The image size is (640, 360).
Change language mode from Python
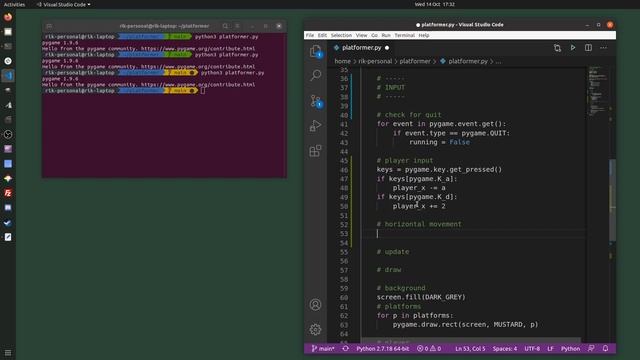click(570, 349)
